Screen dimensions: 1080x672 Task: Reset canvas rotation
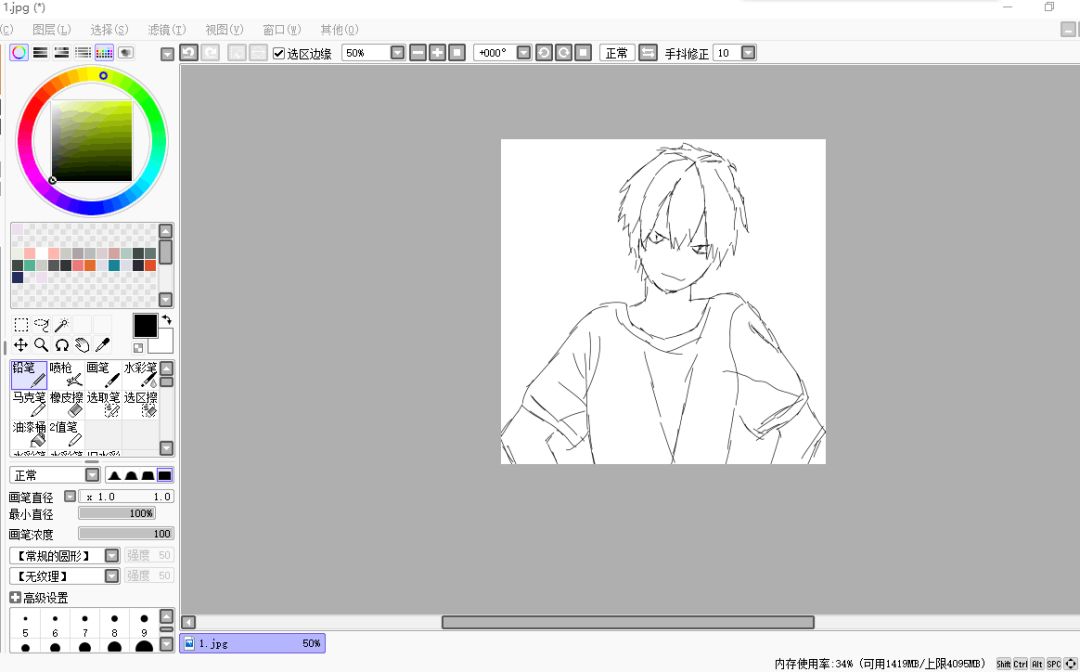pos(583,52)
